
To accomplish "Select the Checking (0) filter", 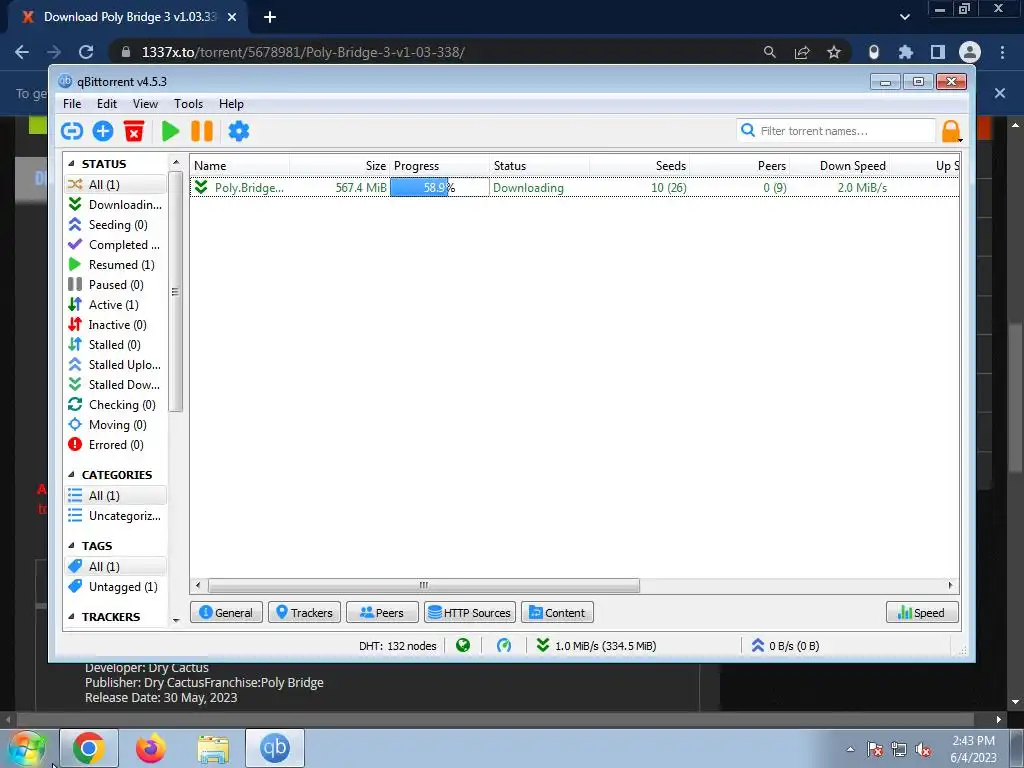I will click(x=115, y=405).
